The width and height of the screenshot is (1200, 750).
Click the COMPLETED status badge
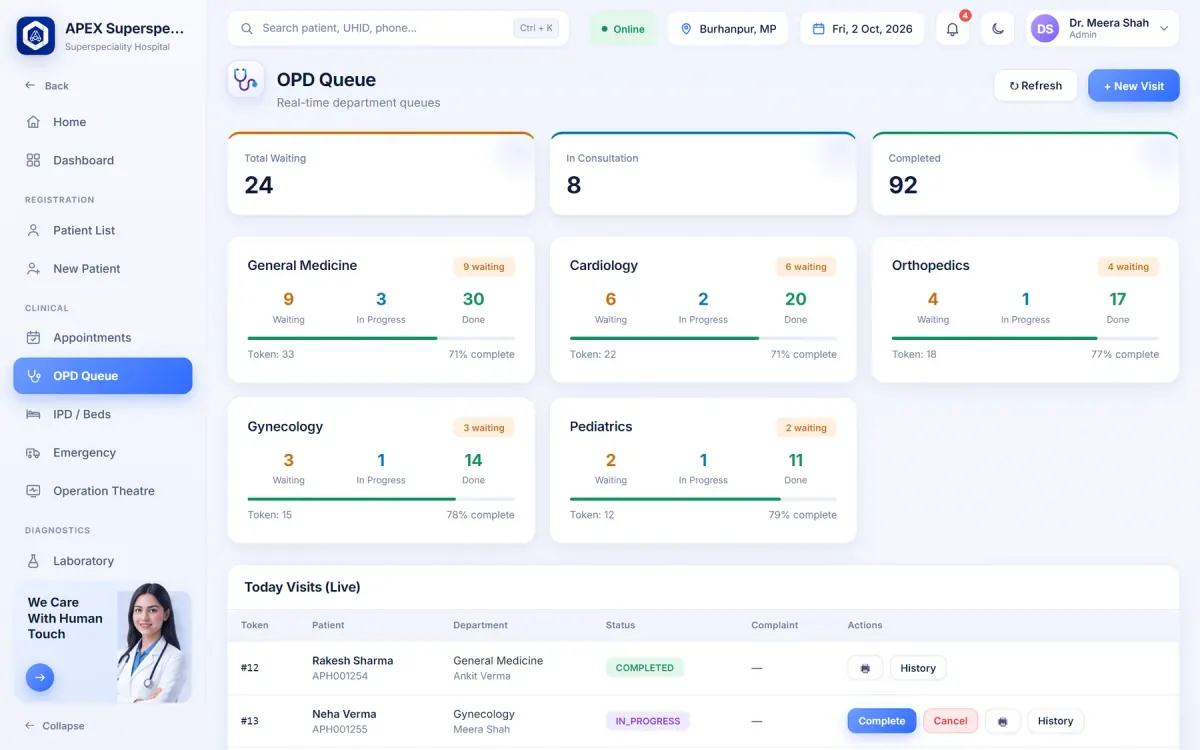(x=645, y=668)
